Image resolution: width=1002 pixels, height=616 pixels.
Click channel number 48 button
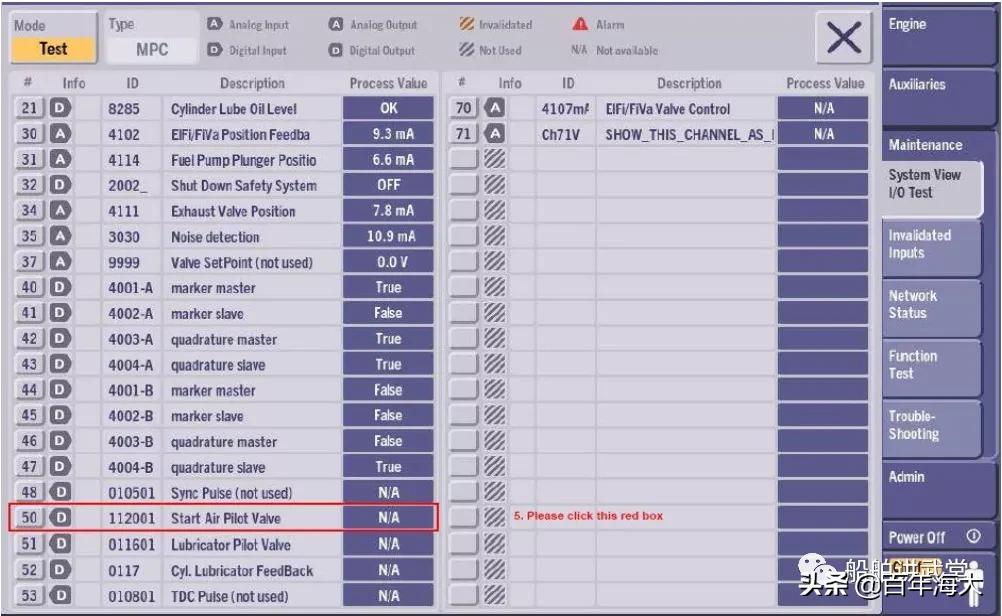(x=29, y=492)
